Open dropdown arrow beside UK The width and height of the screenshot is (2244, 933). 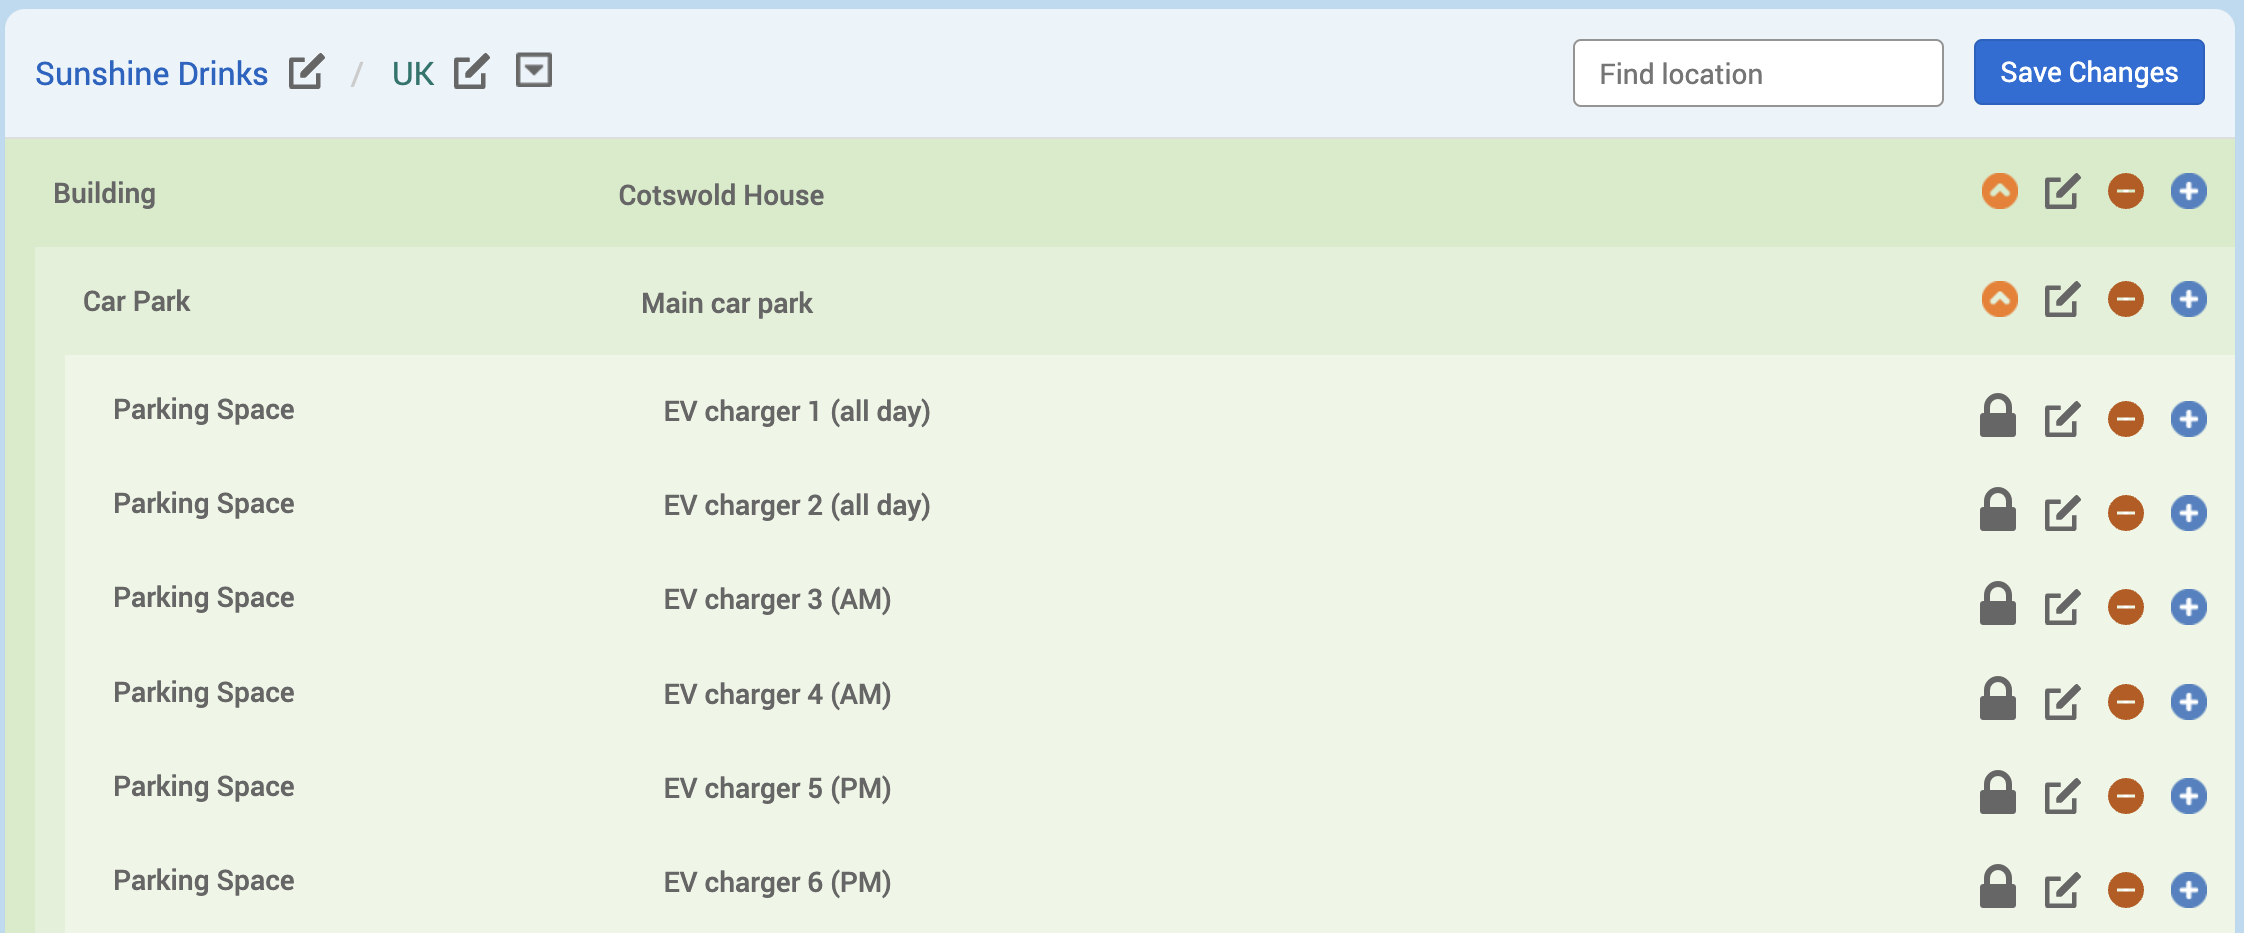click(x=534, y=71)
